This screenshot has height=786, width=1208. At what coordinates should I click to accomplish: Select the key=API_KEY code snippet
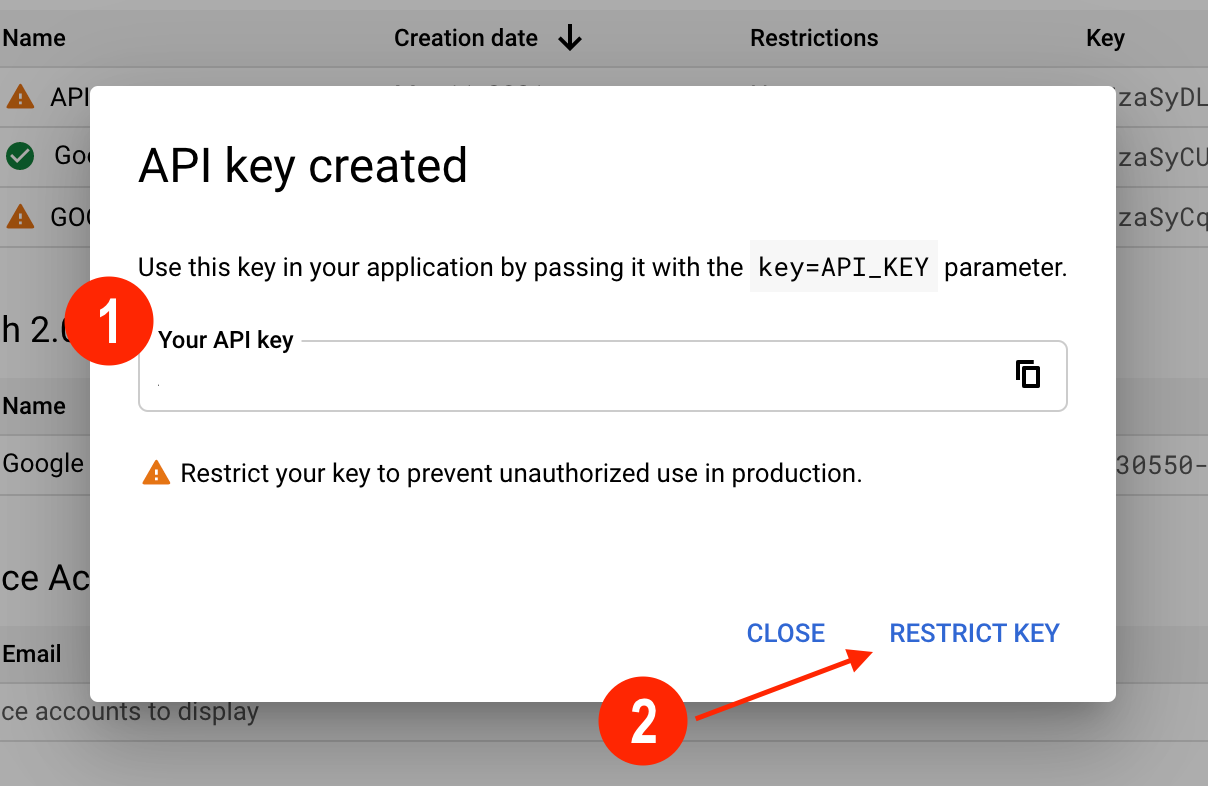pos(843,266)
